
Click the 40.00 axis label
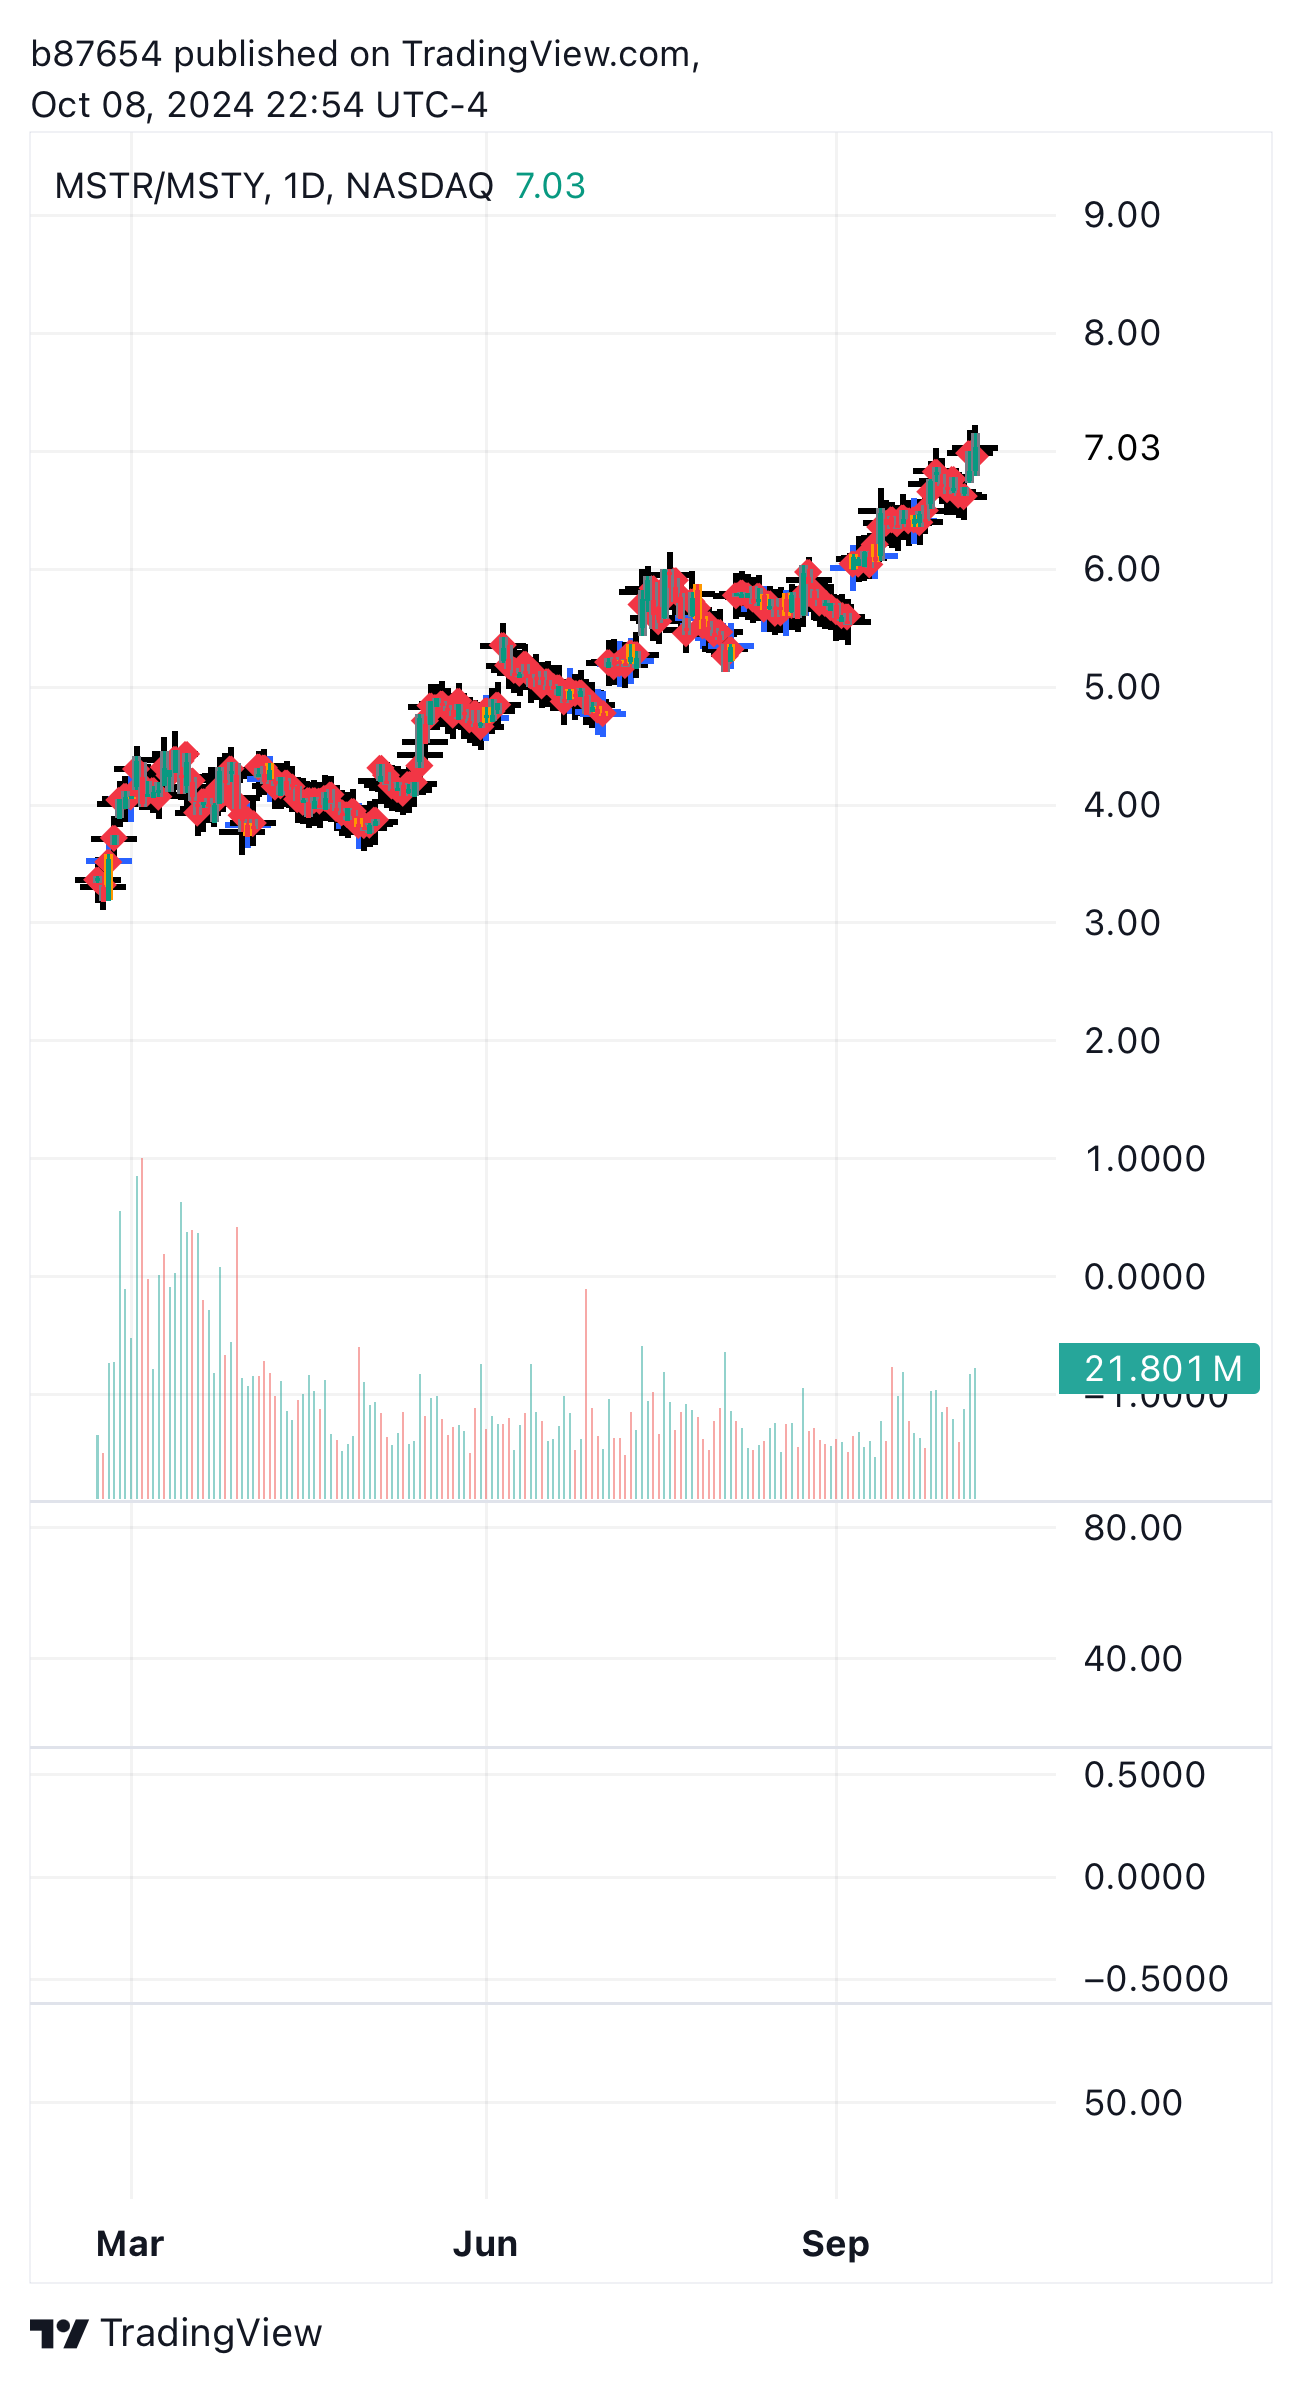click(x=1133, y=1659)
